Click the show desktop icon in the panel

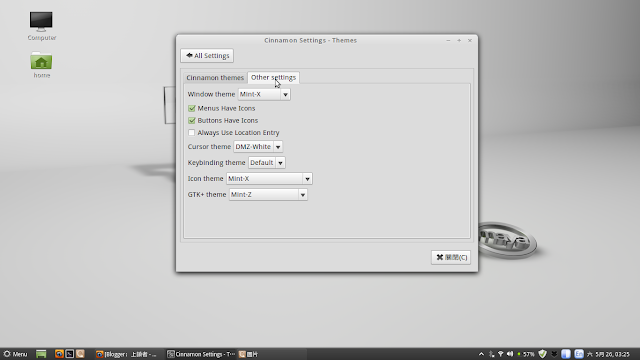41,354
